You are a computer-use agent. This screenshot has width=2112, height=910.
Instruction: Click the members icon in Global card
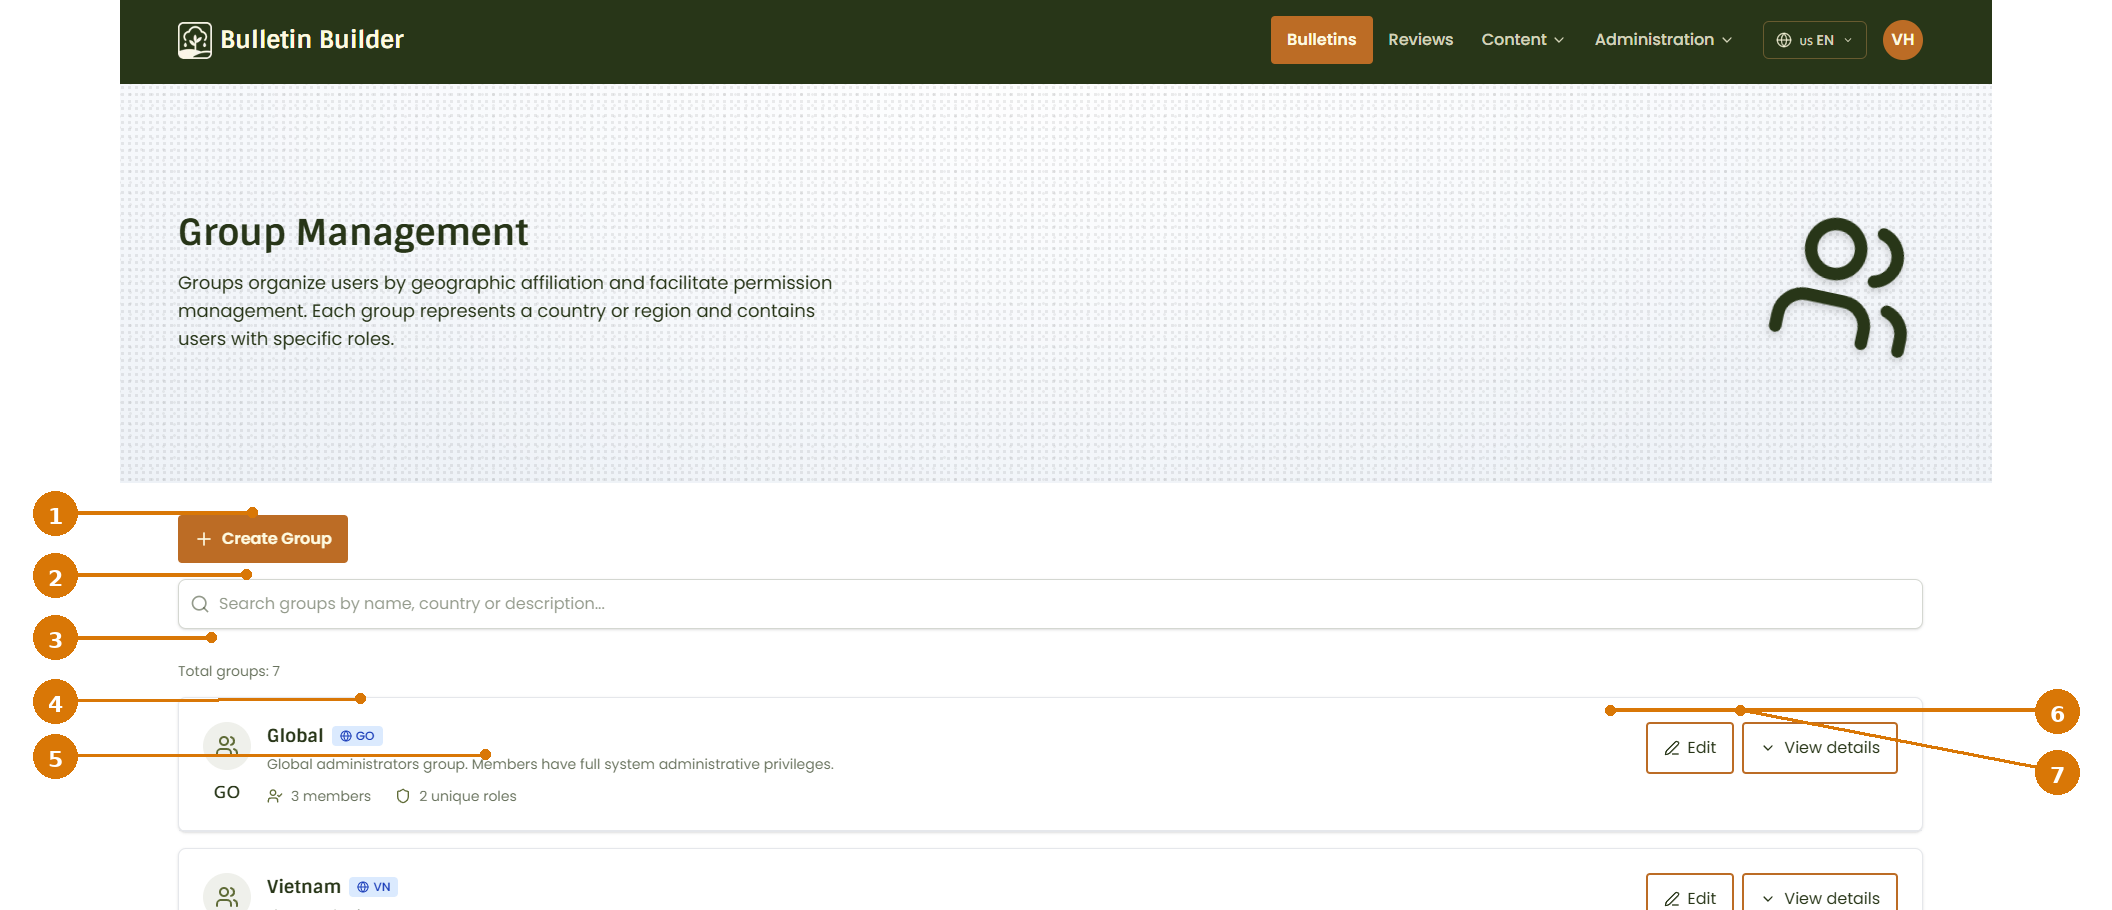[275, 797]
